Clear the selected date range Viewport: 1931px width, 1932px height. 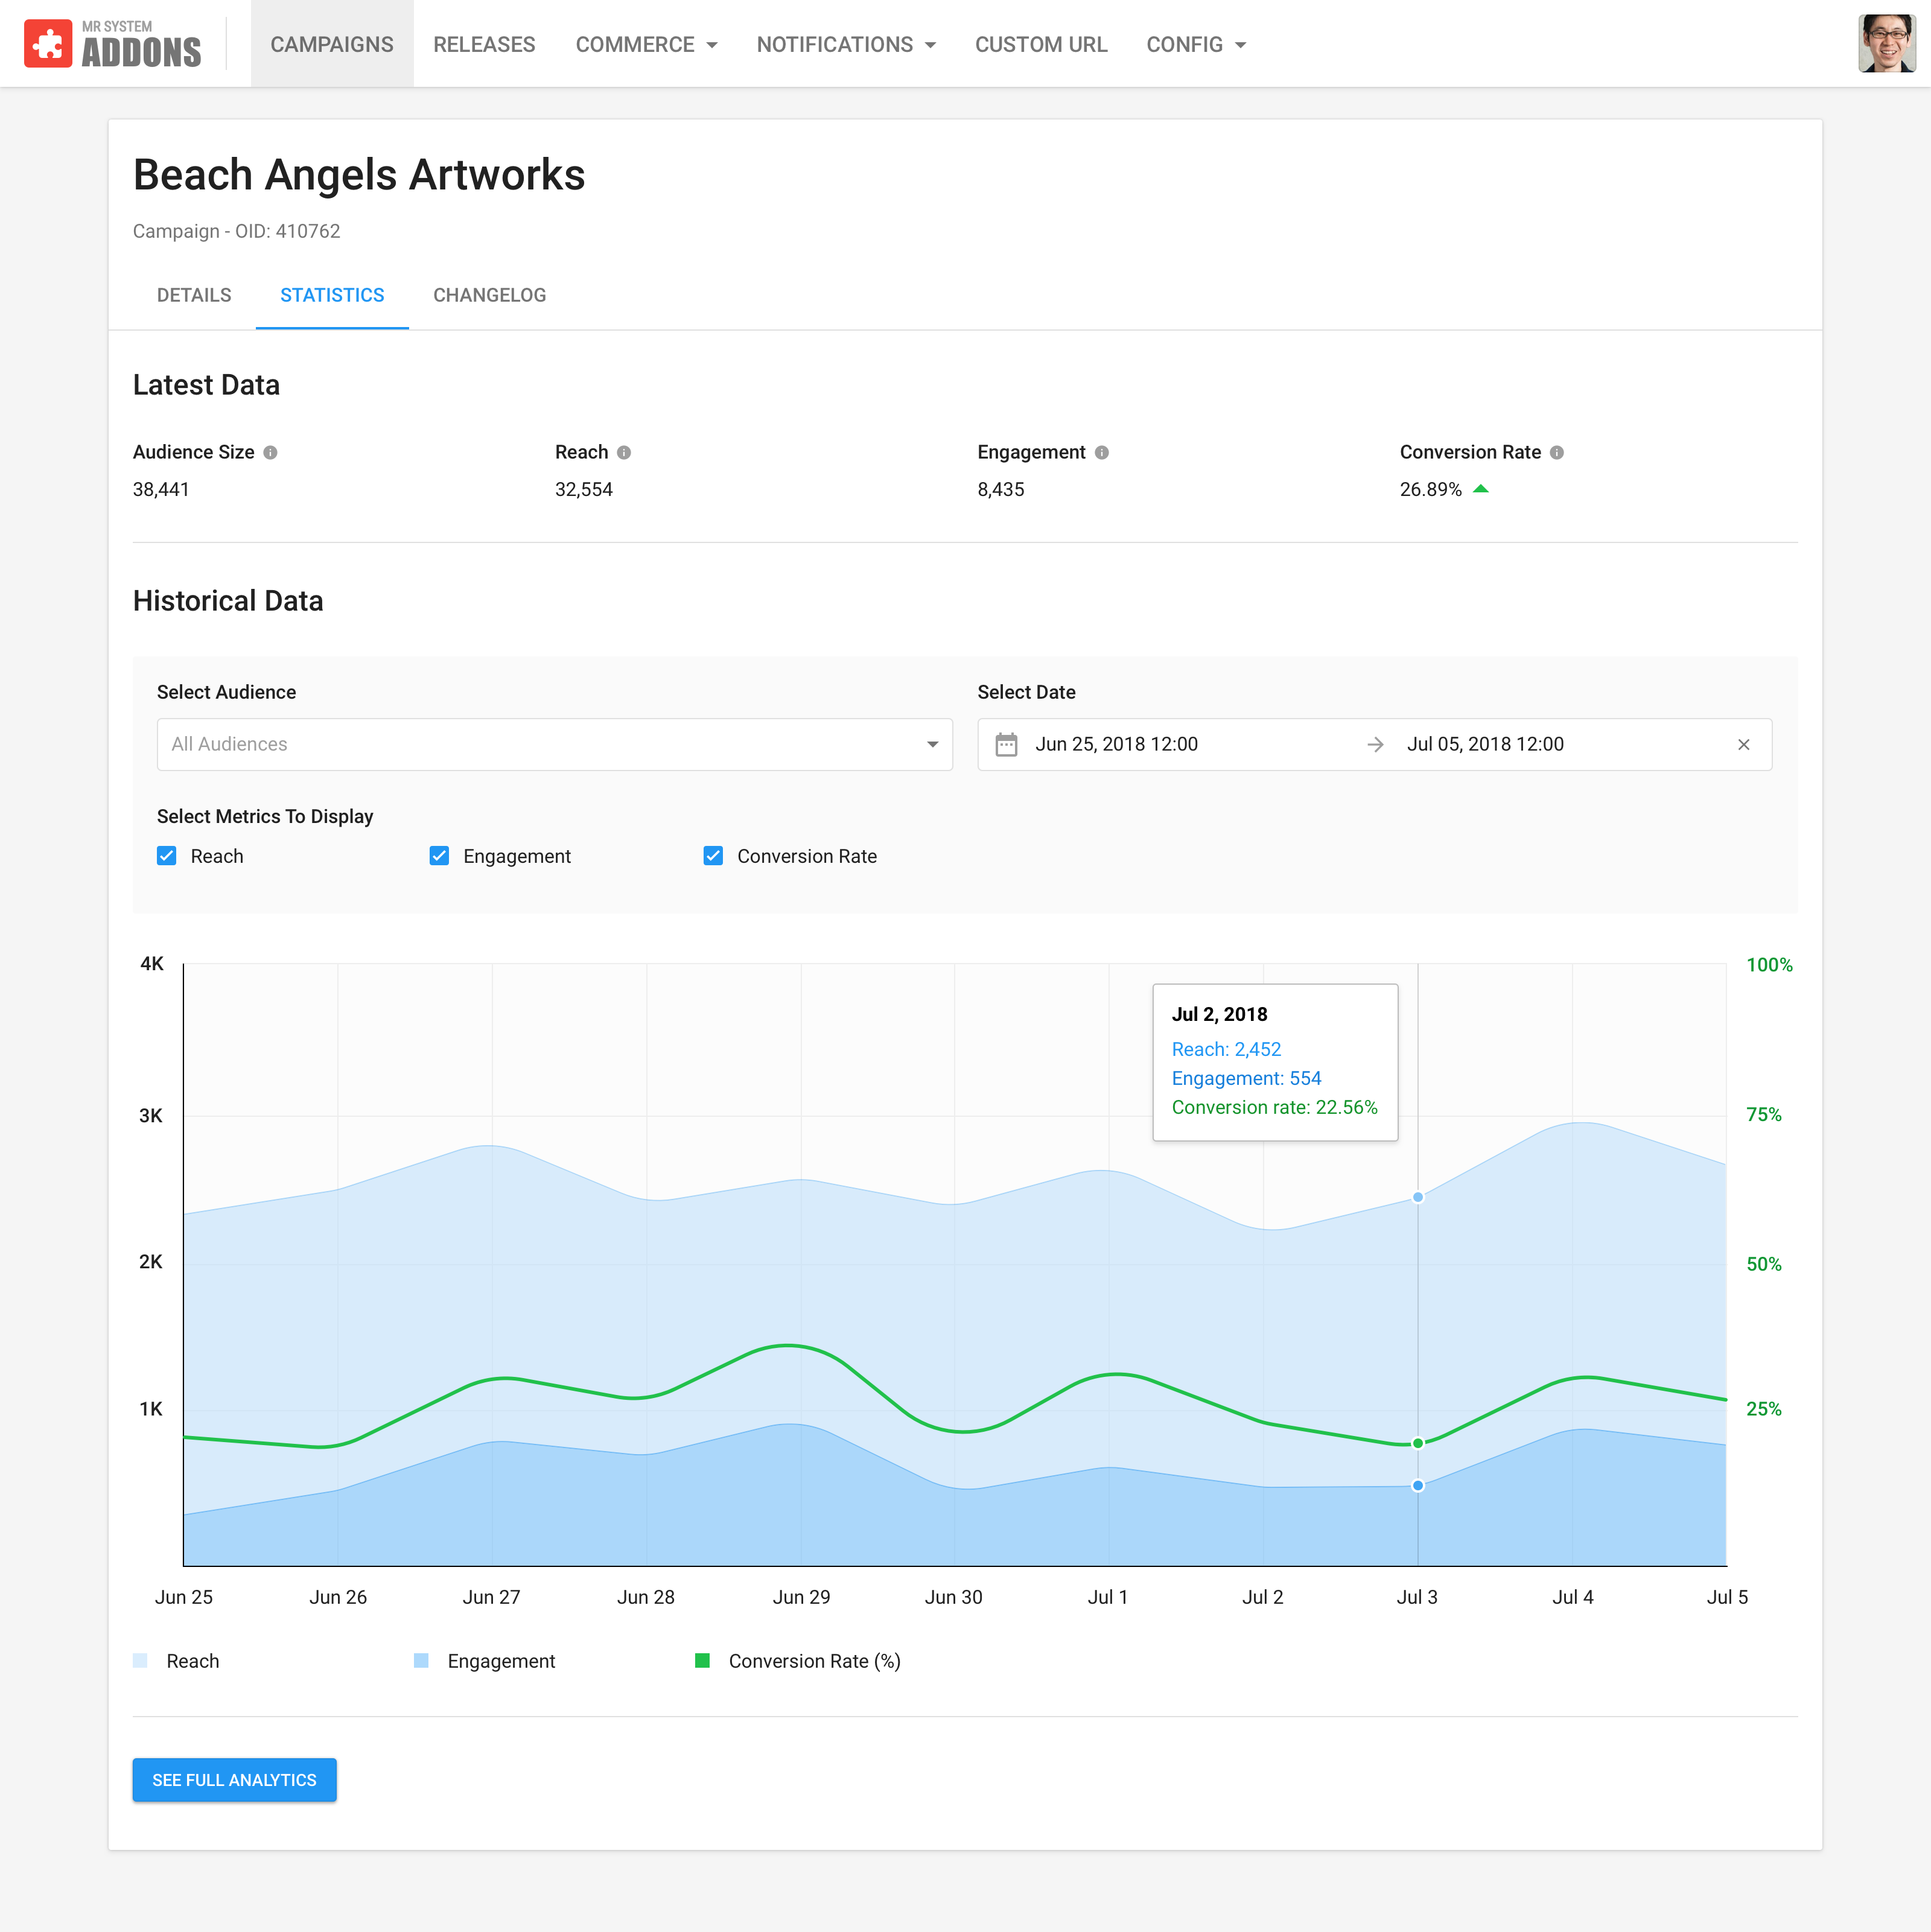click(x=1743, y=744)
